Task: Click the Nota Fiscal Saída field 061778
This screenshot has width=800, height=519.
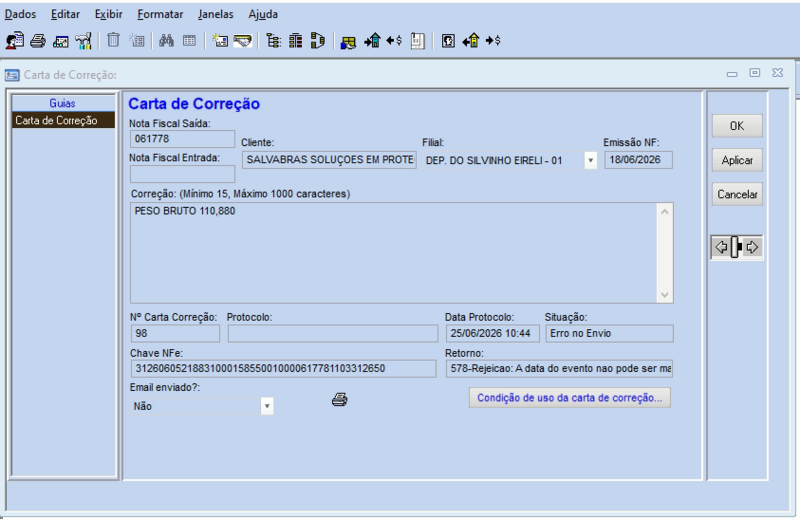Action: 182,139
